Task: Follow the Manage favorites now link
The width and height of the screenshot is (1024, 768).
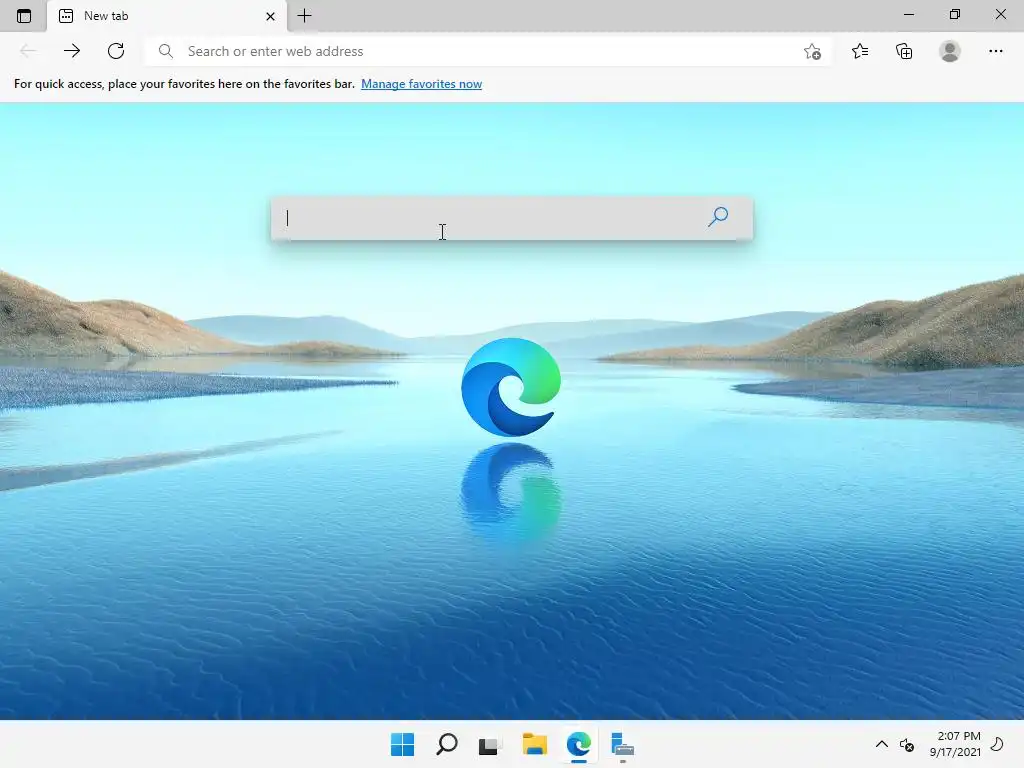Action: pos(421,84)
